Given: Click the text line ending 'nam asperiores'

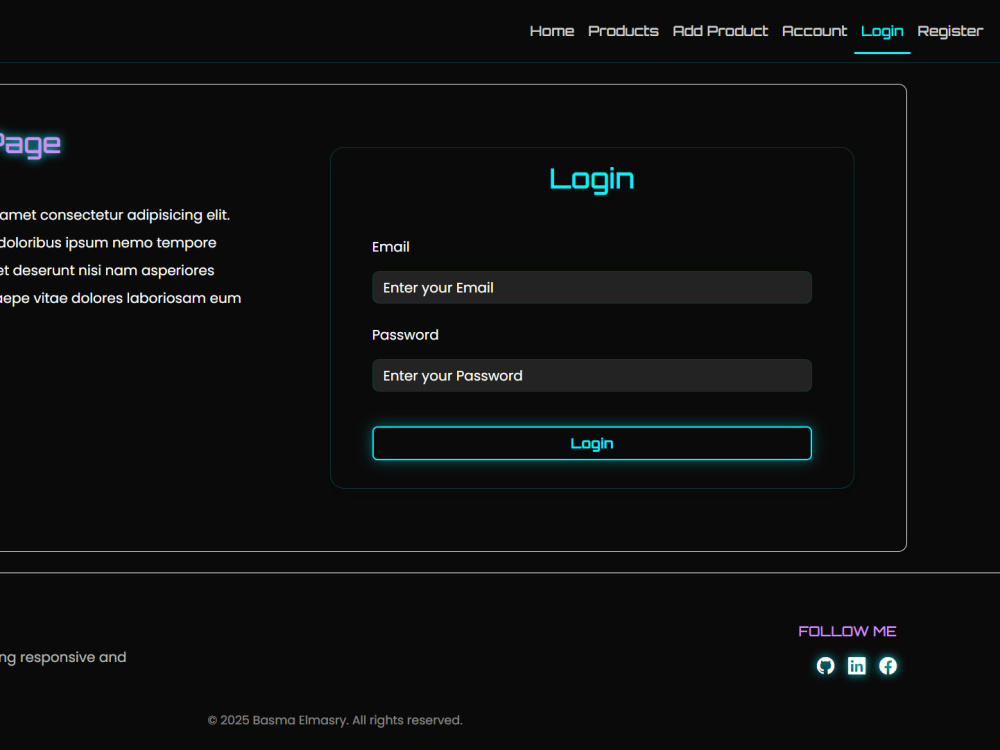Looking at the screenshot, I should point(107,270).
